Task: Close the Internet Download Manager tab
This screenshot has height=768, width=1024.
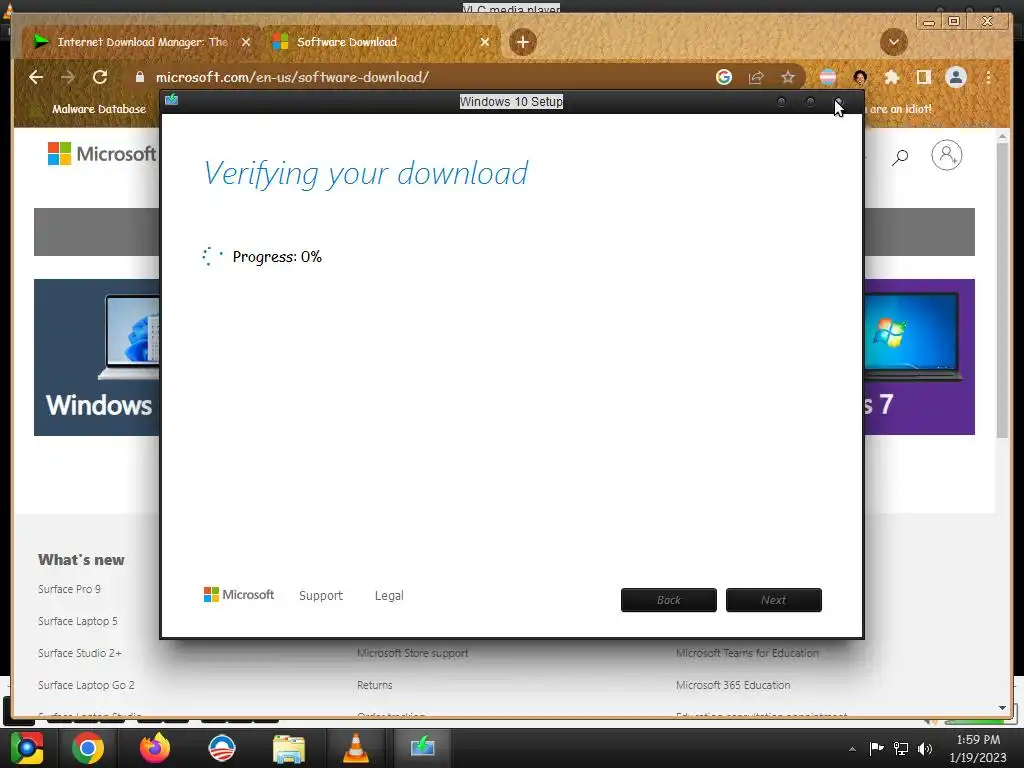Action: tap(246, 42)
